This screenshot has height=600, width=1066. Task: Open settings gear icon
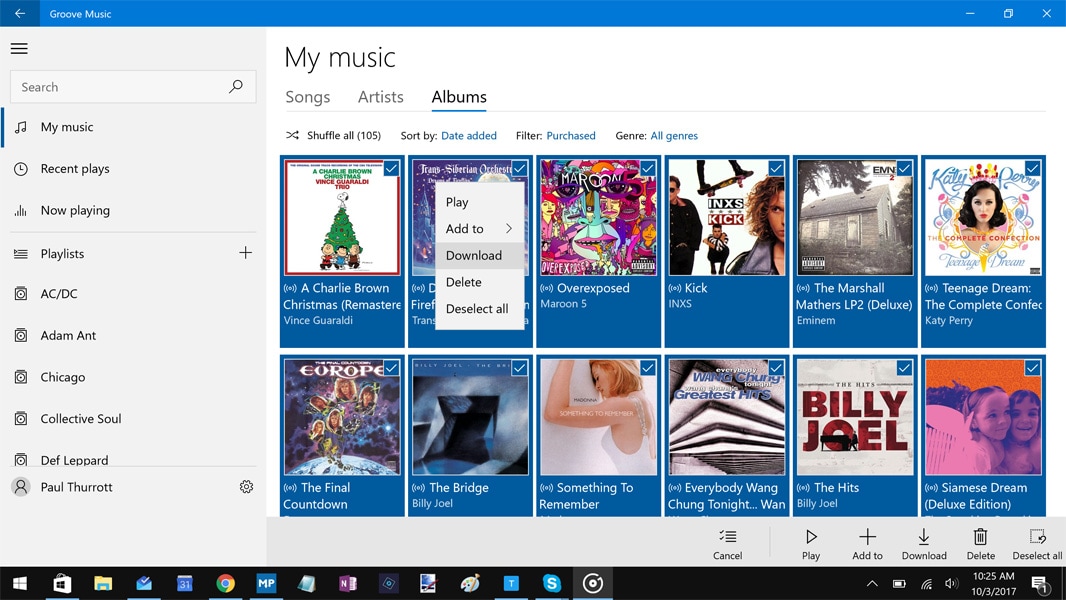246,487
